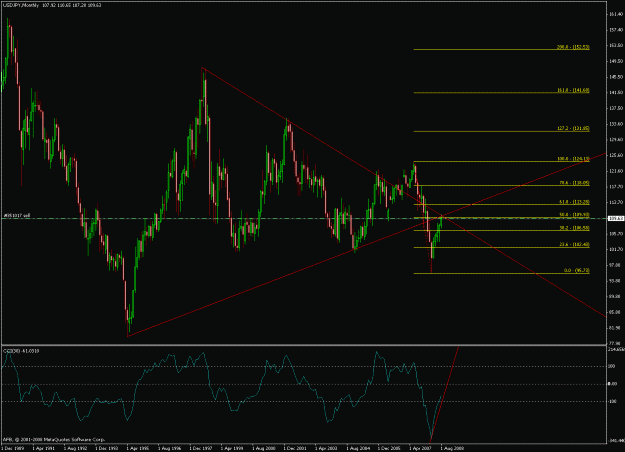The image size is (625, 452).
Task: Click the 1 Dec 1993 date label
Action: point(107,448)
